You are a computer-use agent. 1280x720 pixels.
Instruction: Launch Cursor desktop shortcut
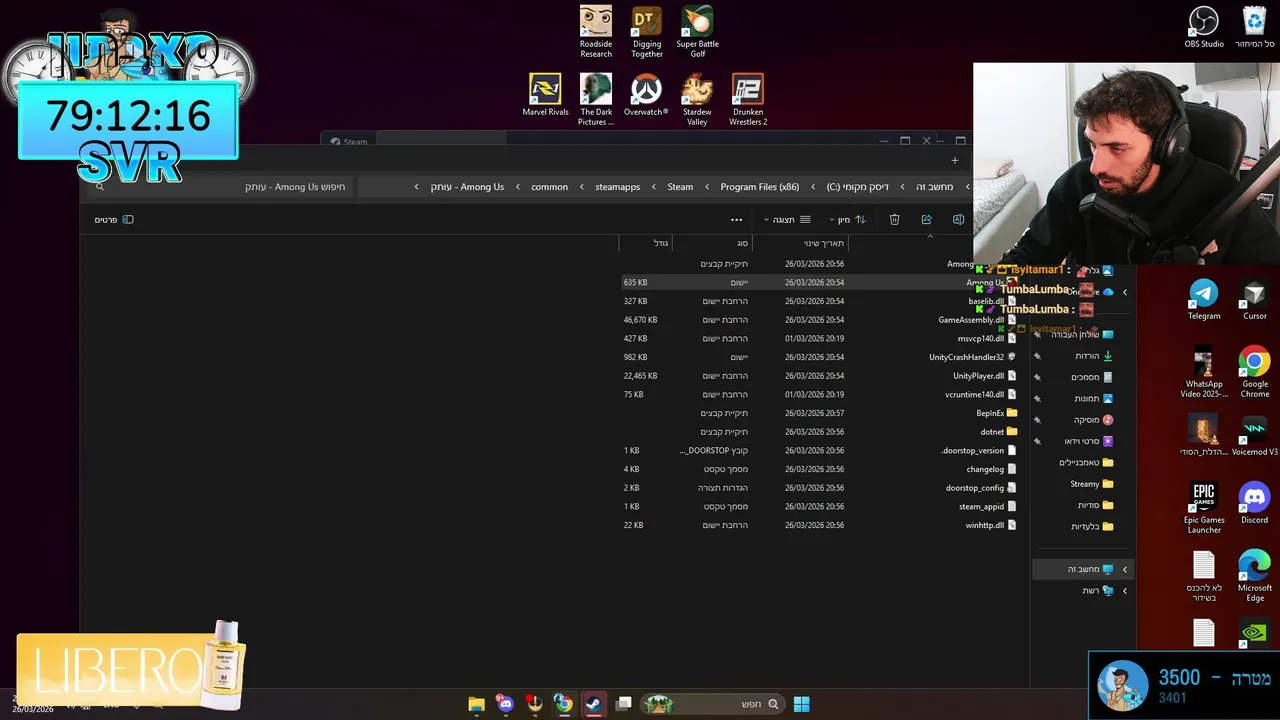click(1255, 300)
